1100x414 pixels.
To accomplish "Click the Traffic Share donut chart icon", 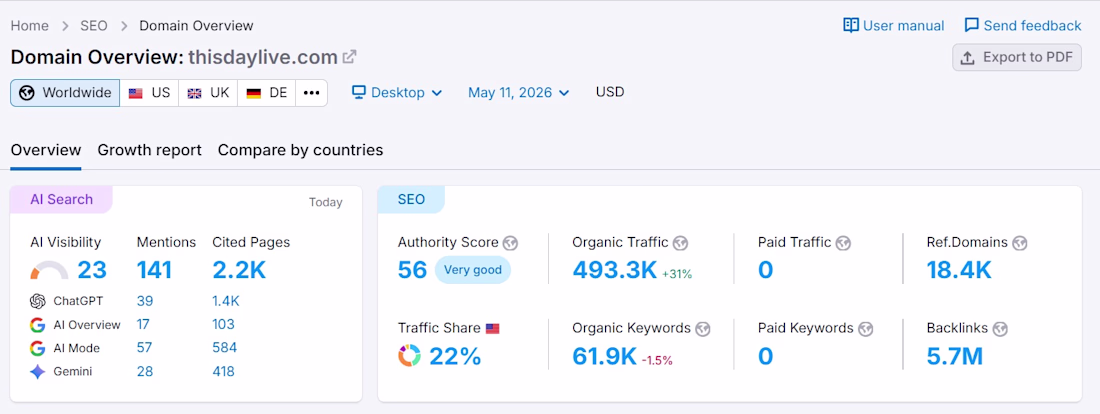I will [x=410, y=356].
